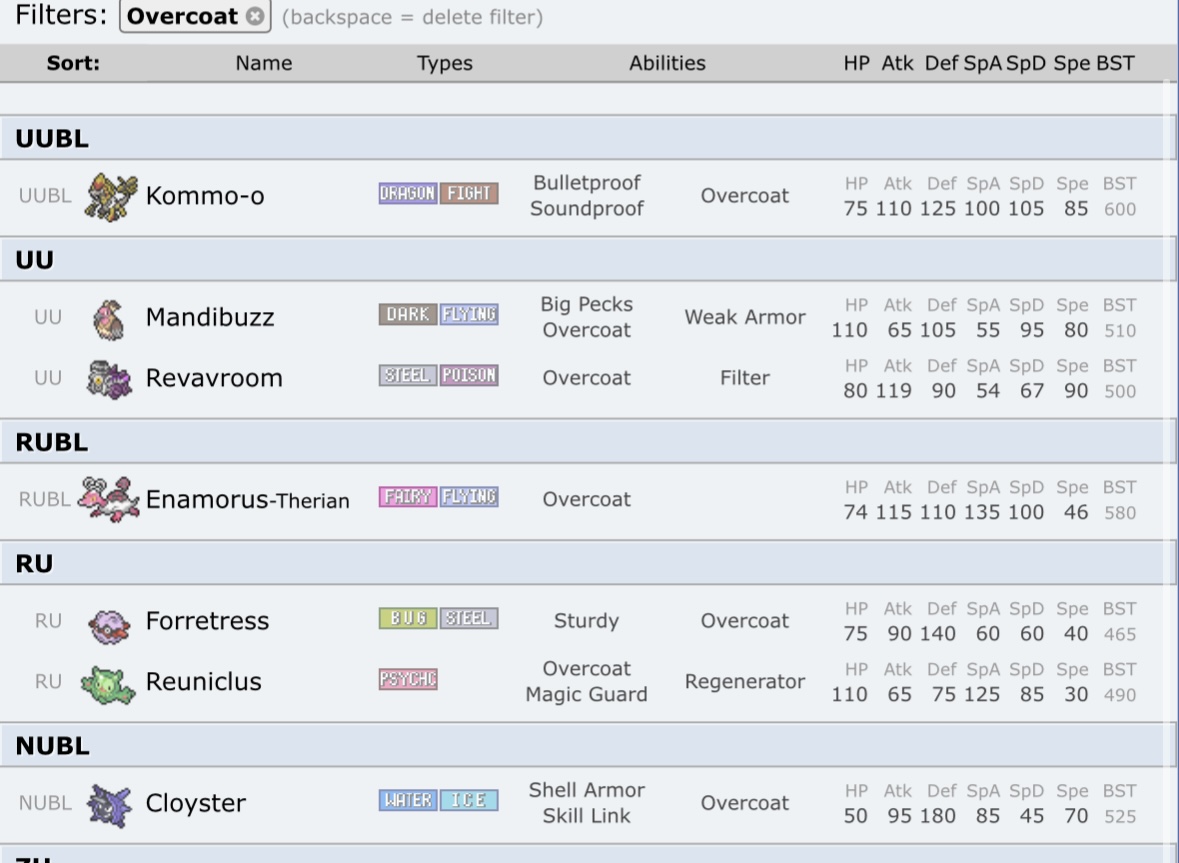
Task: Click the Kommo-o sprite icon
Action: [x=109, y=196]
